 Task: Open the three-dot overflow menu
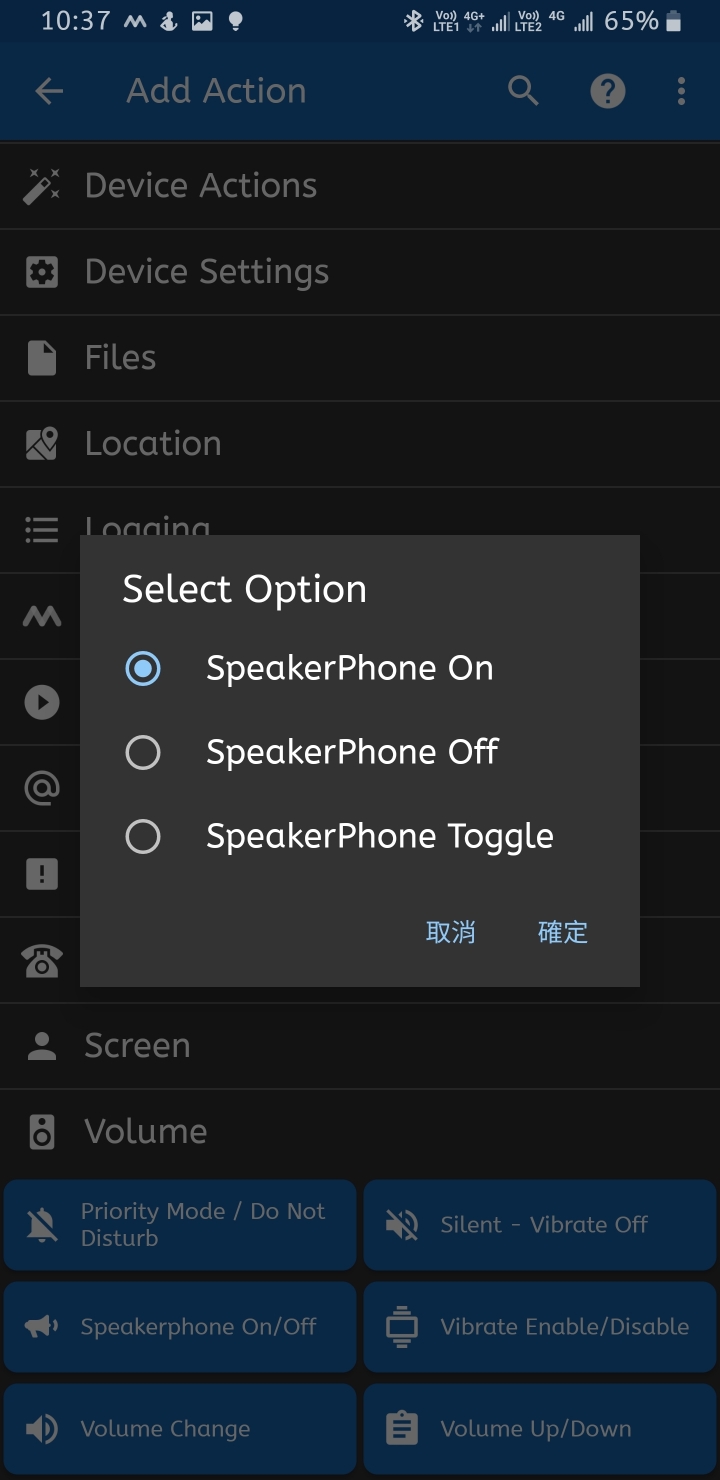(x=681, y=91)
